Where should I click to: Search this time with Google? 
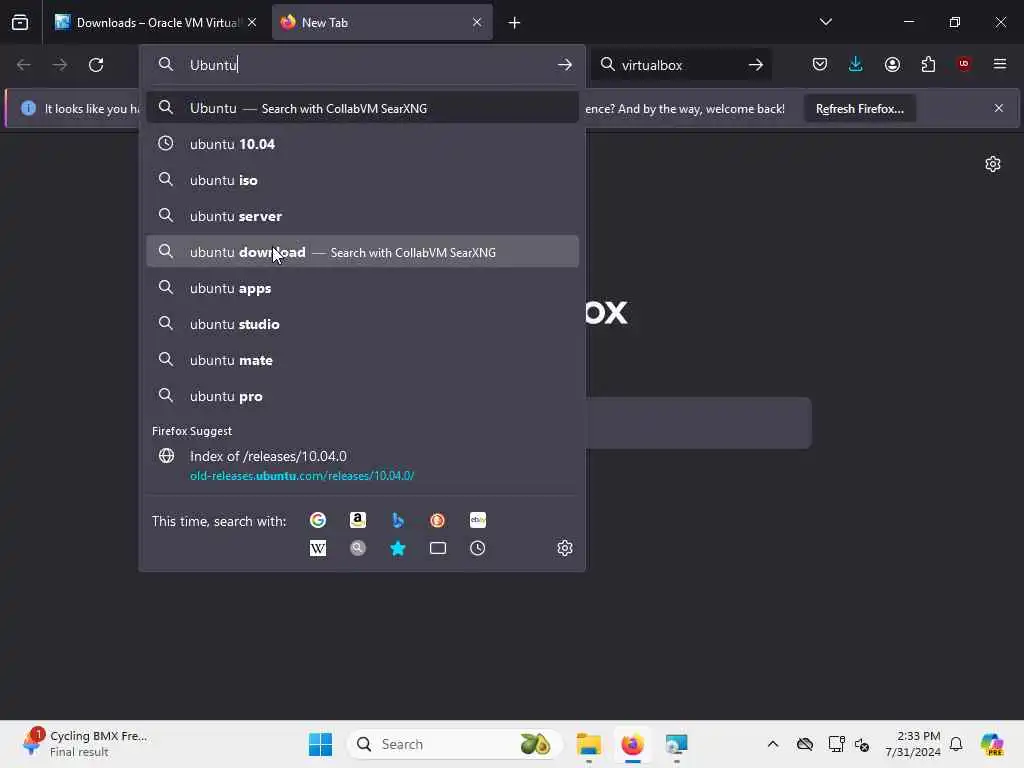point(318,520)
